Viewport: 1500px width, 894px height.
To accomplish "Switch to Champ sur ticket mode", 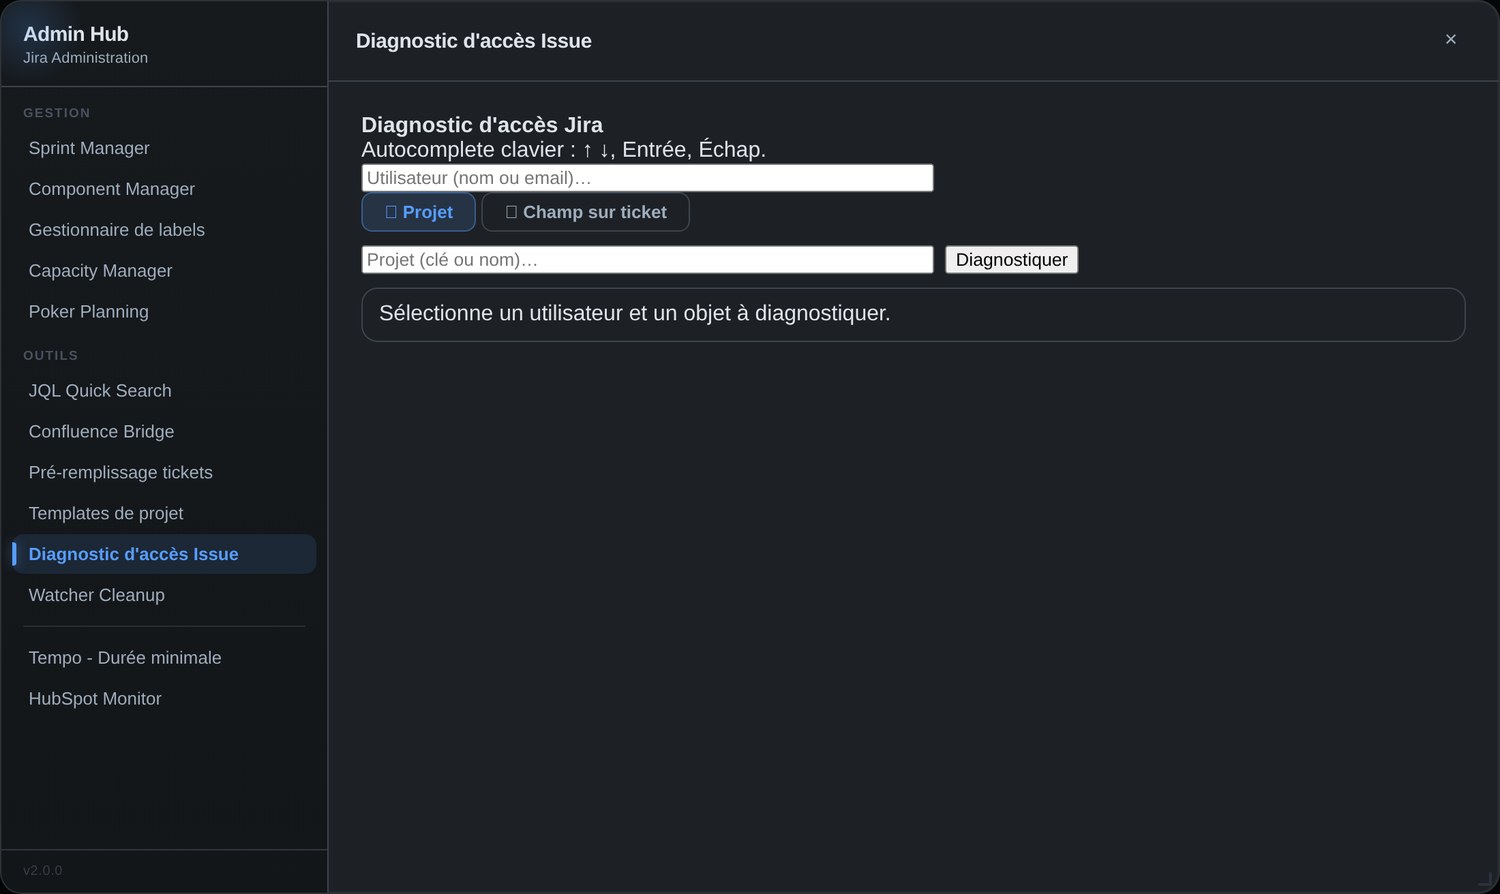I will (585, 212).
